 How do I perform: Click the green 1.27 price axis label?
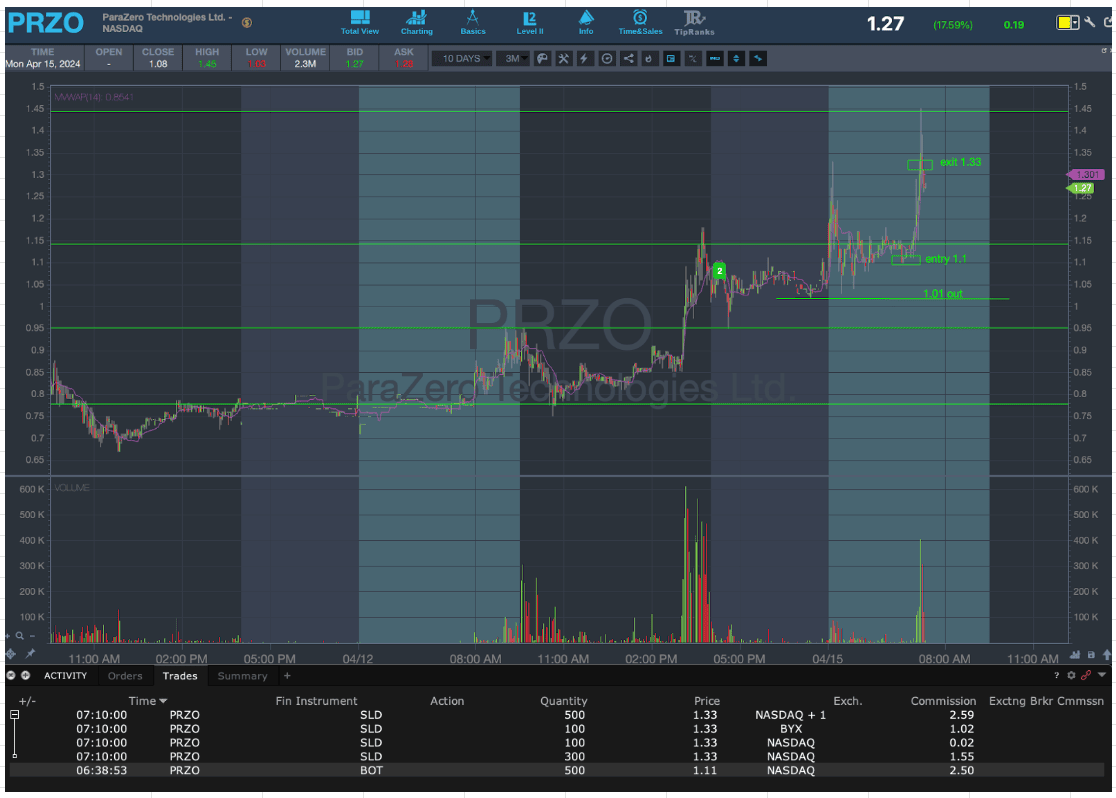click(x=1080, y=188)
